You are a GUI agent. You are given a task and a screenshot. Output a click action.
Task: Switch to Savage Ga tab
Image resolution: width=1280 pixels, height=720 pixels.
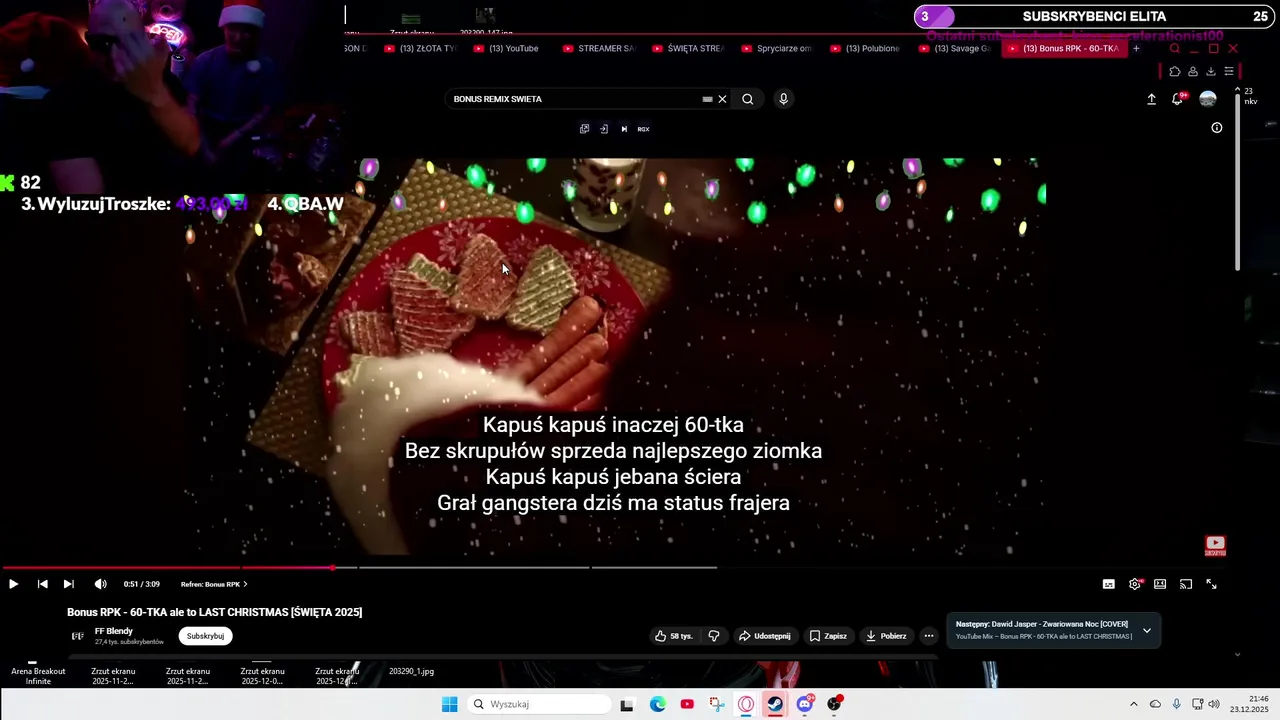point(956,48)
